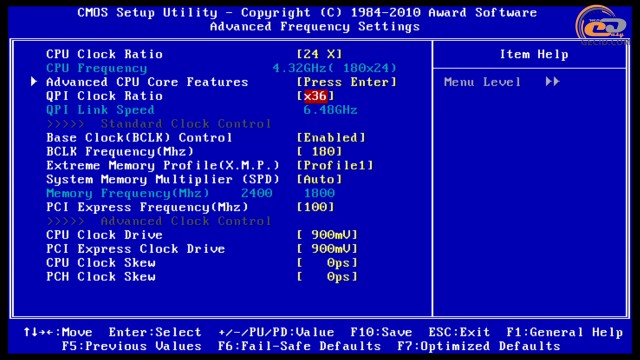Open the [24 X] CPU ratio value

(320, 54)
